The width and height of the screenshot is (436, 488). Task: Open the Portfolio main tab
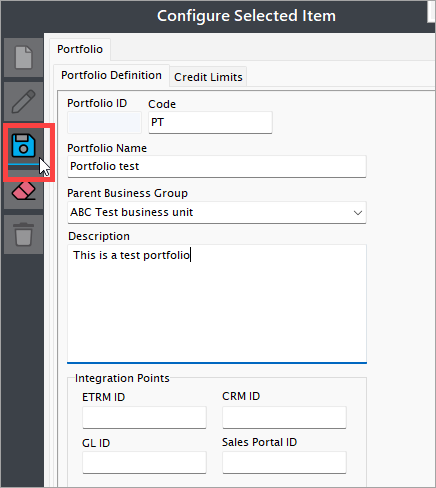[80, 49]
